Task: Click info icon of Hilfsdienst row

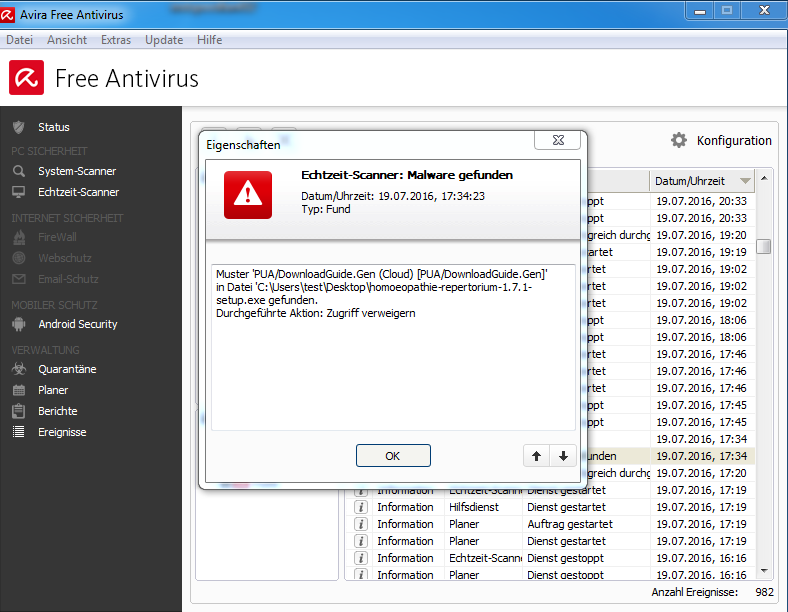Action: 360,507
